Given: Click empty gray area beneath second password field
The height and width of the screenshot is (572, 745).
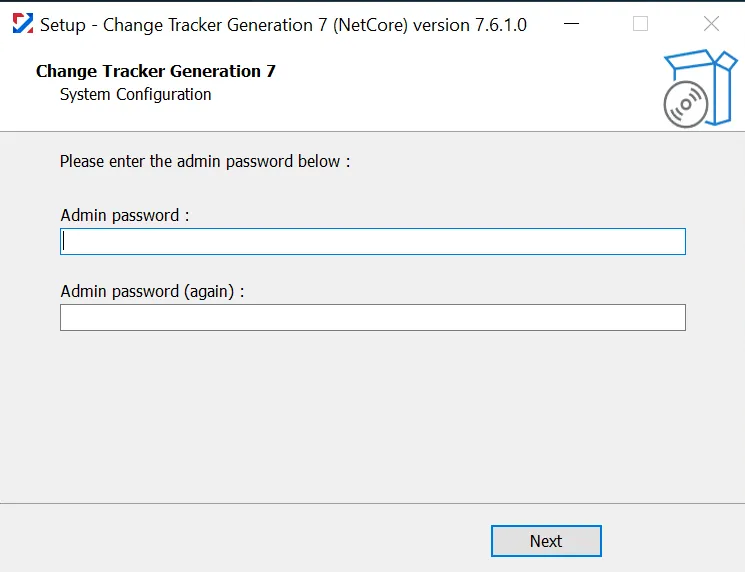Looking at the screenshot, I should point(372,413).
